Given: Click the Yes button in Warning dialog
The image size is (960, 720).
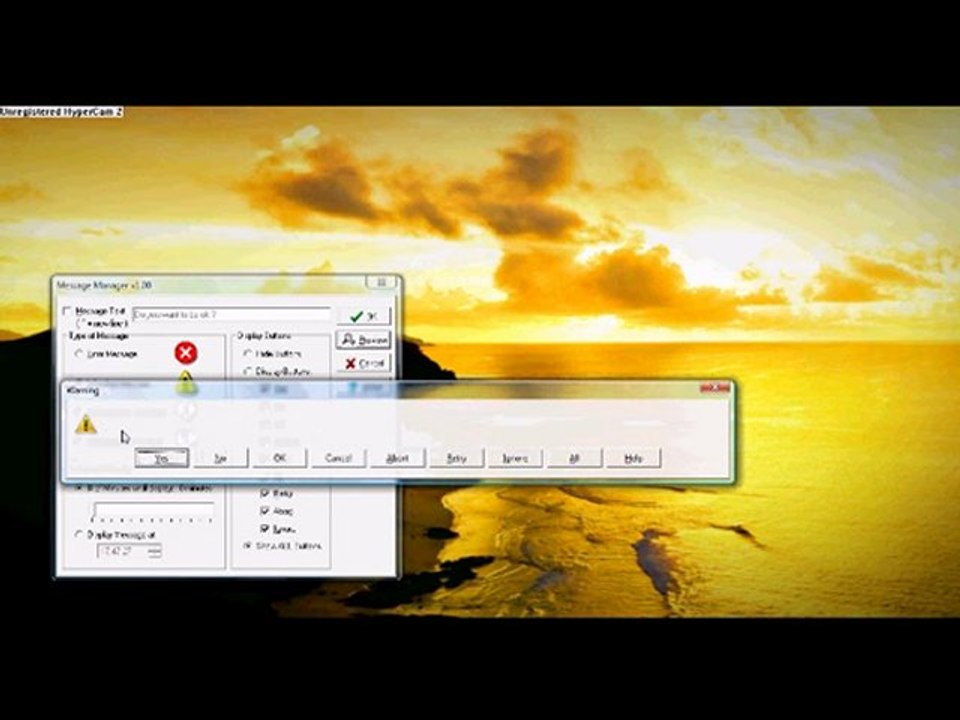Looking at the screenshot, I should pos(162,458).
